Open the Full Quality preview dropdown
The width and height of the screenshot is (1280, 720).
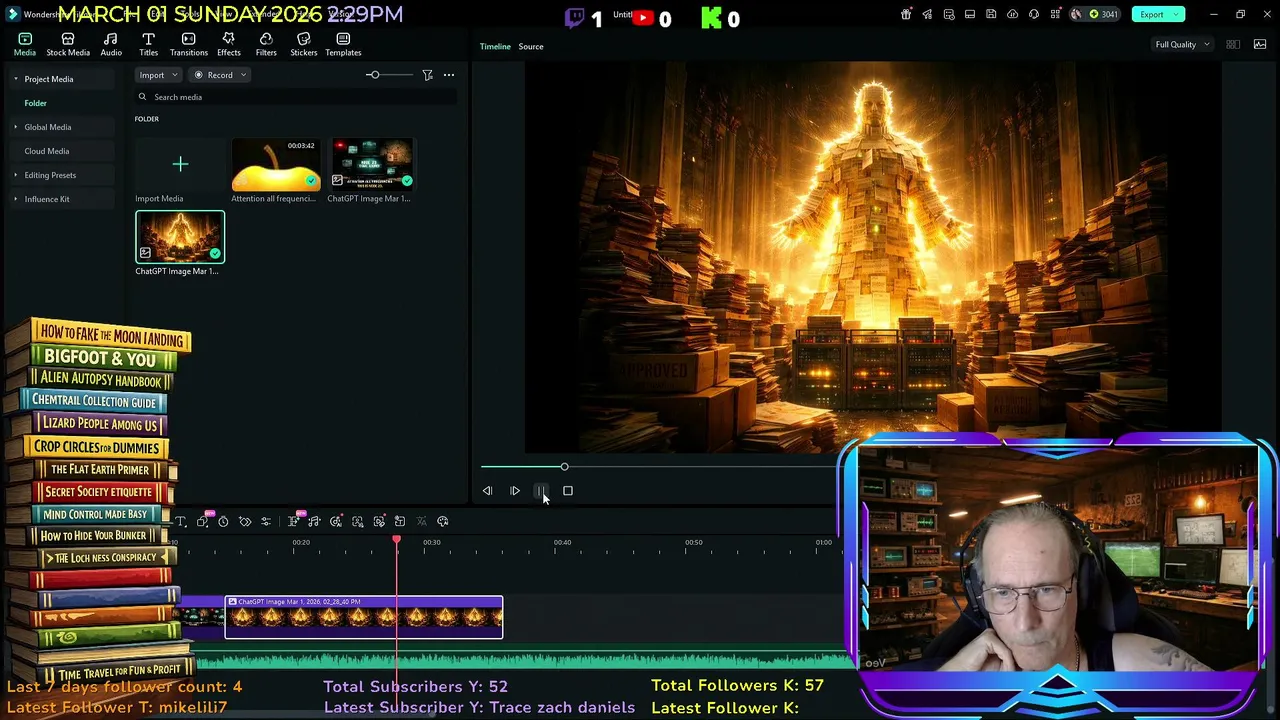(1182, 44)
